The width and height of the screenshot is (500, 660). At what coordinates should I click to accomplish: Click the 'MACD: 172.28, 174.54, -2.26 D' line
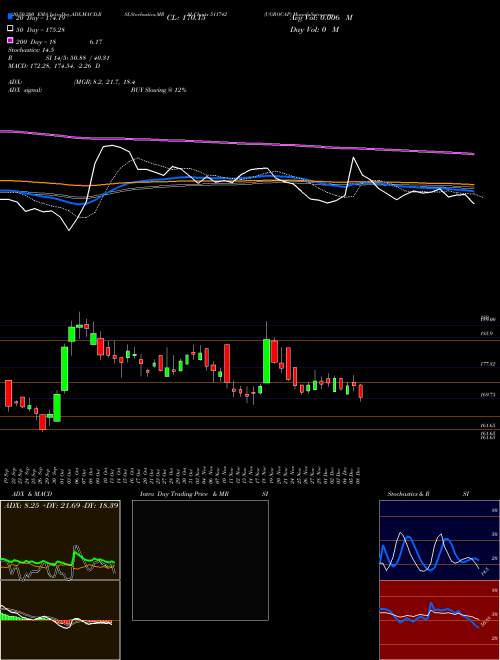[54, 66]
